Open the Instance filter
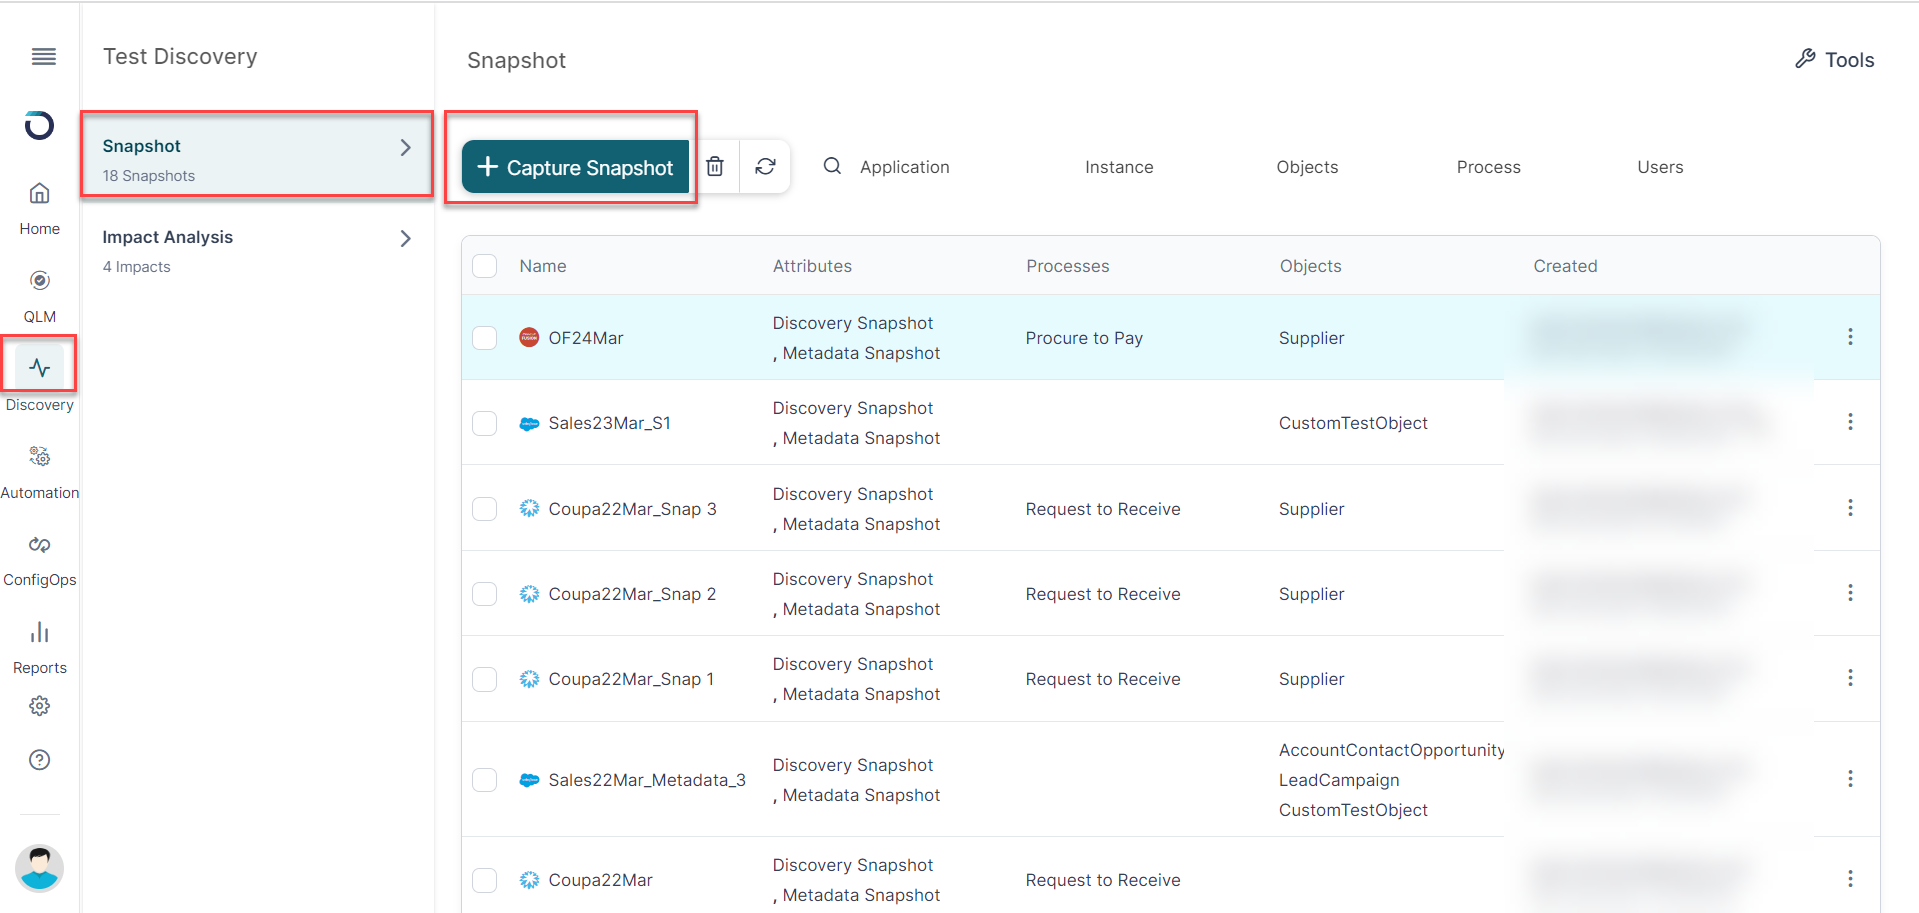Screen dimensions: 1919x913 click(x=1119, y=167)
